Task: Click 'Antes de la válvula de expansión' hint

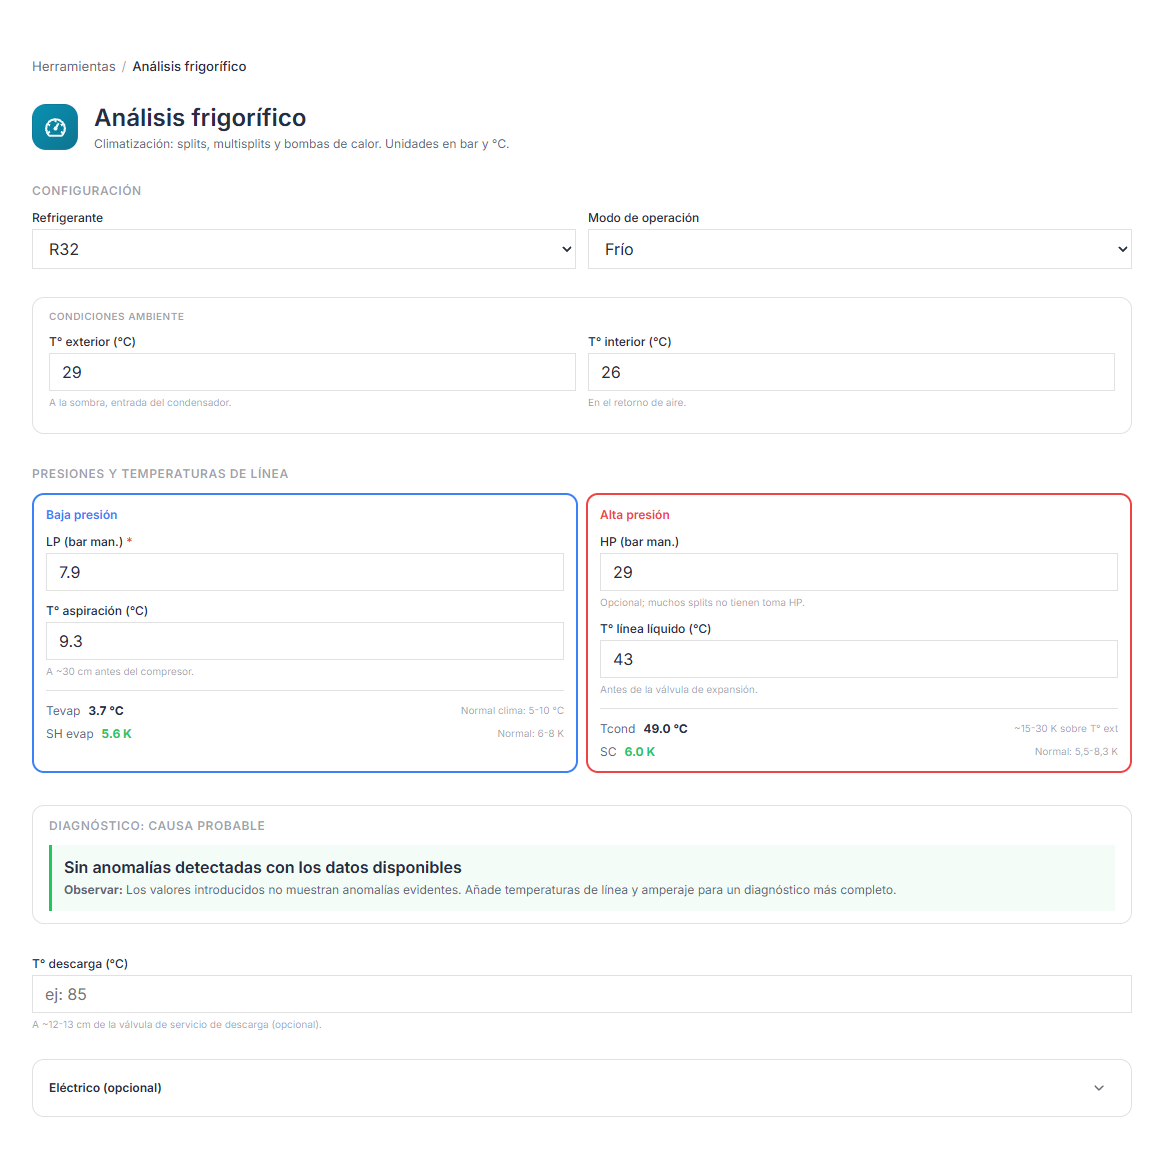Action: tap(679, 689)
